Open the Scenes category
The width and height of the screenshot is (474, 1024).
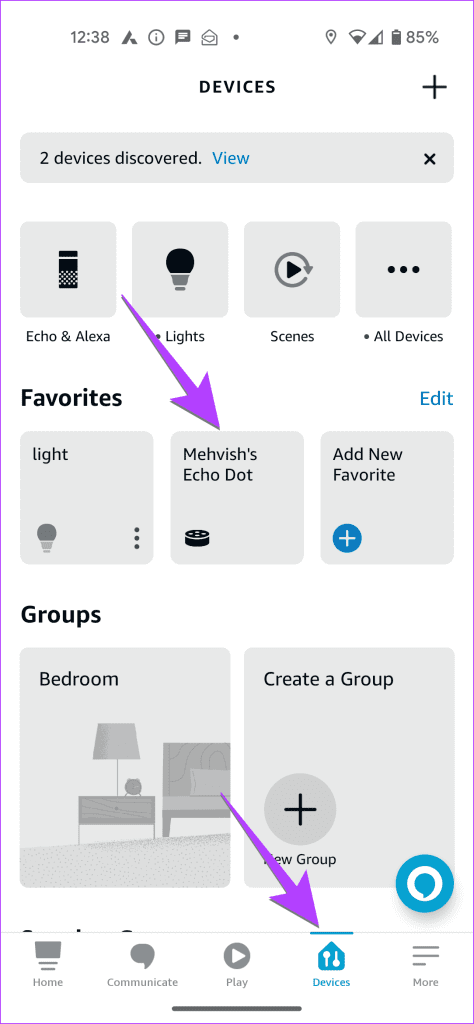point(292,269)
